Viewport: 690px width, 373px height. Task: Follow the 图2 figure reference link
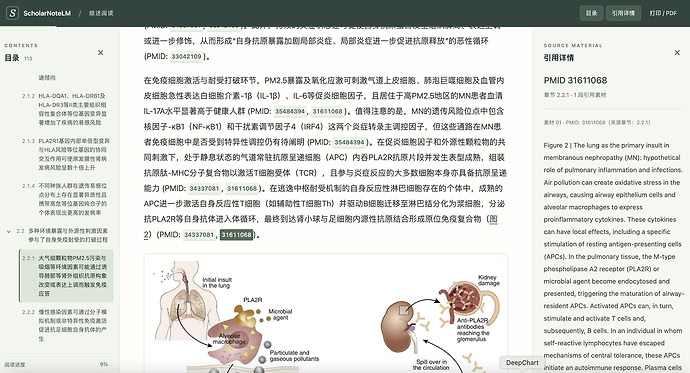point(493,219)
